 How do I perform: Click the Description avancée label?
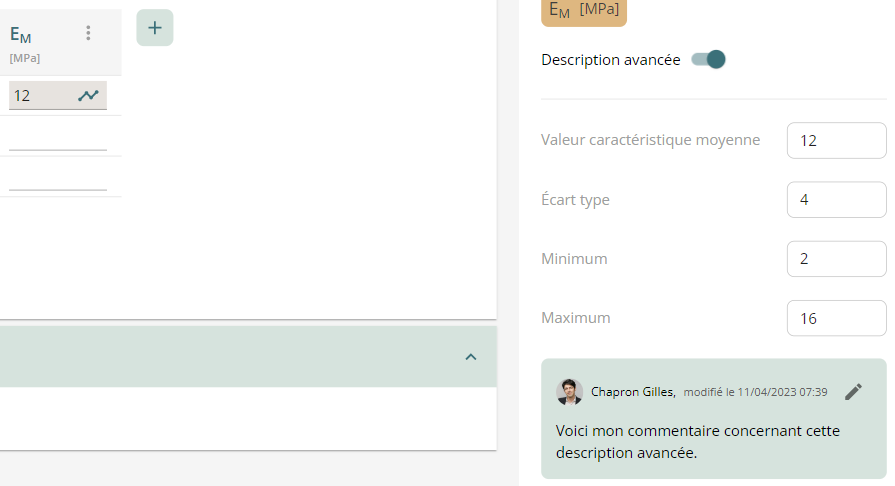(x=610, y=60)
